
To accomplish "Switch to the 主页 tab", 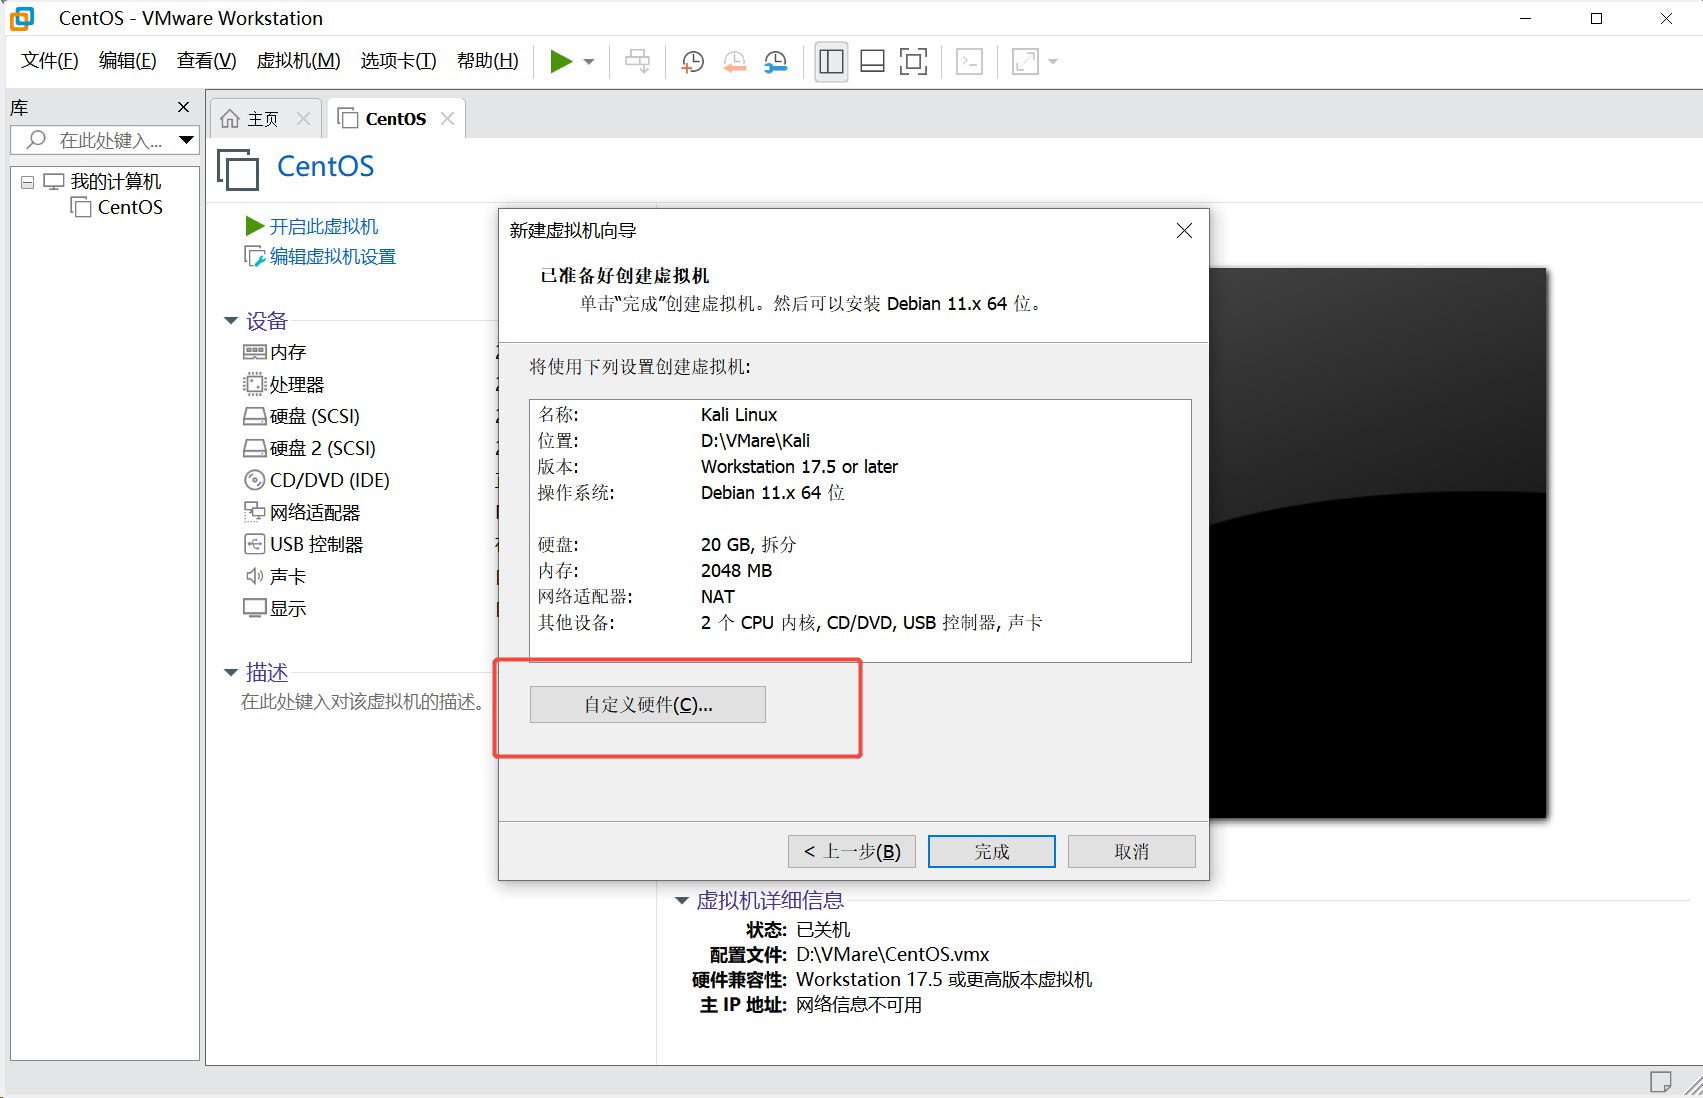I will [262, 119].
